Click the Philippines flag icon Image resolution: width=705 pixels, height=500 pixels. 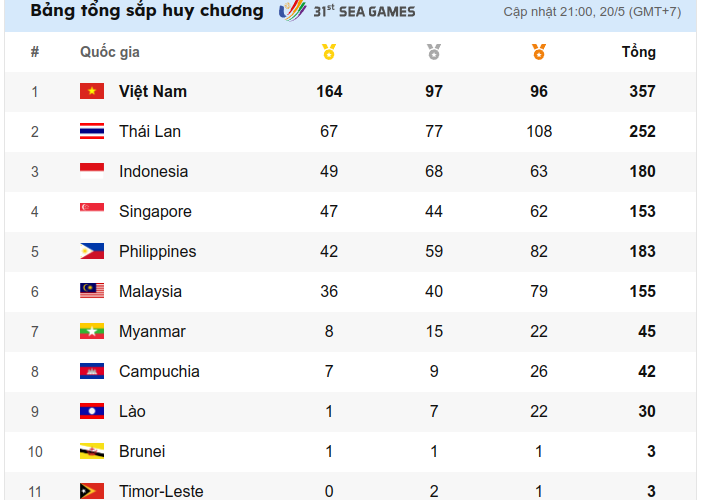point(92,252)
